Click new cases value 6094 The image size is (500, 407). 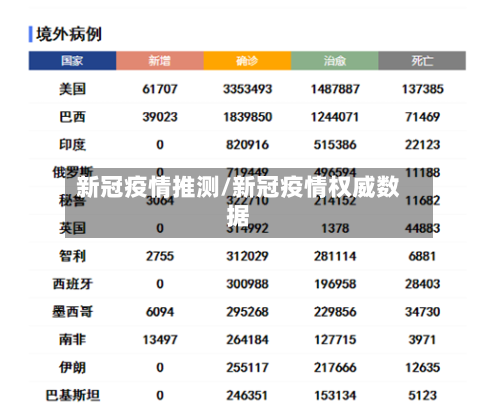(160, 312)
